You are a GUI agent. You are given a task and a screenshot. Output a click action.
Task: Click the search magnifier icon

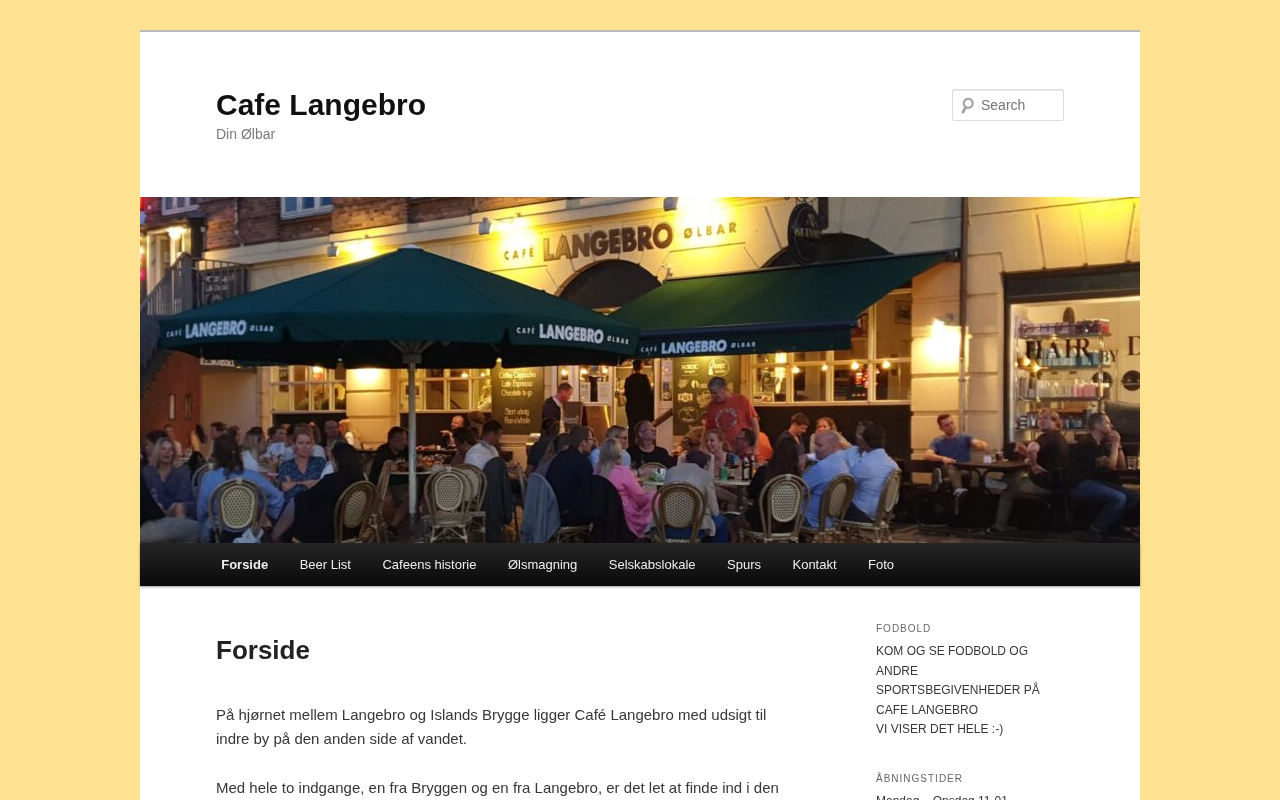tap(967, 105)
